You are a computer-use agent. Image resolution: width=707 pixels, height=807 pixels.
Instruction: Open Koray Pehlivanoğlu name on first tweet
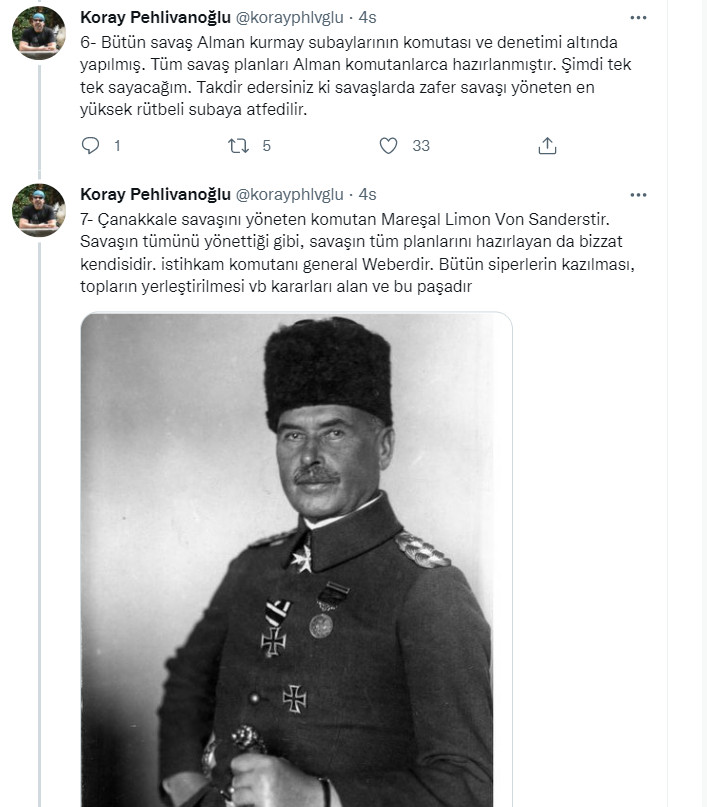(155, 18)
